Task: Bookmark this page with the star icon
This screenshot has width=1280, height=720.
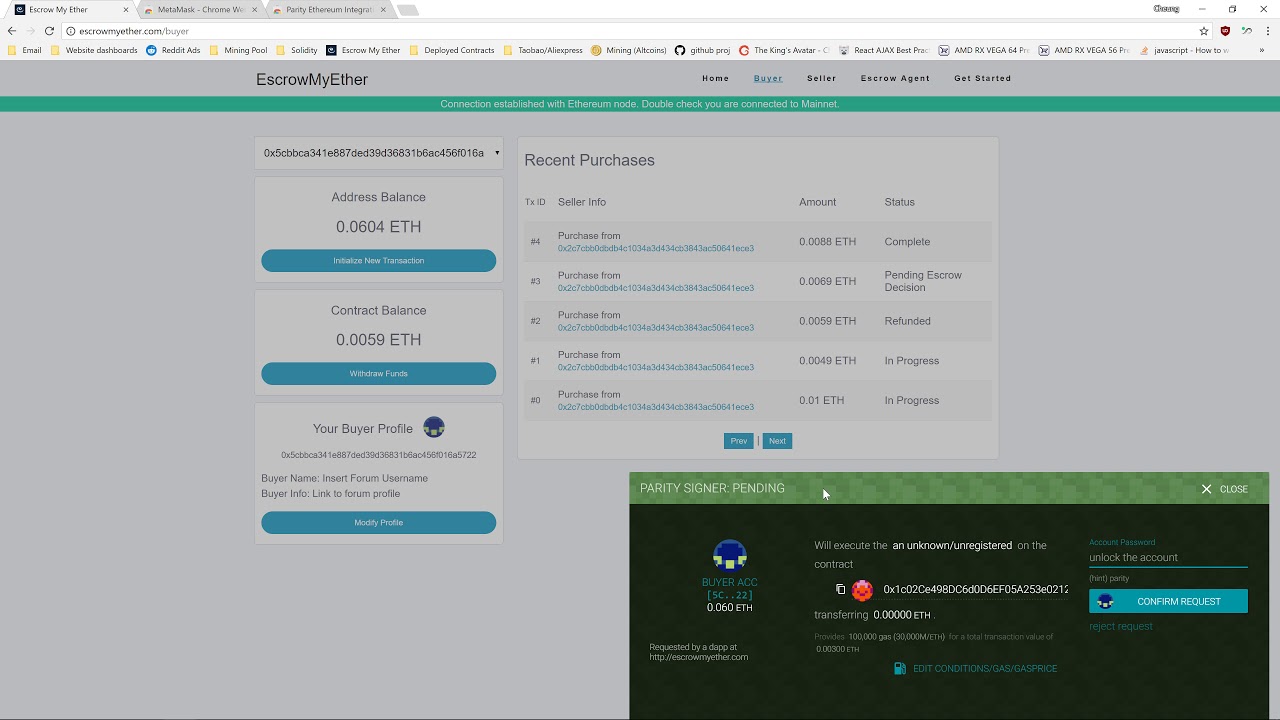Action: pos(1204,31)
